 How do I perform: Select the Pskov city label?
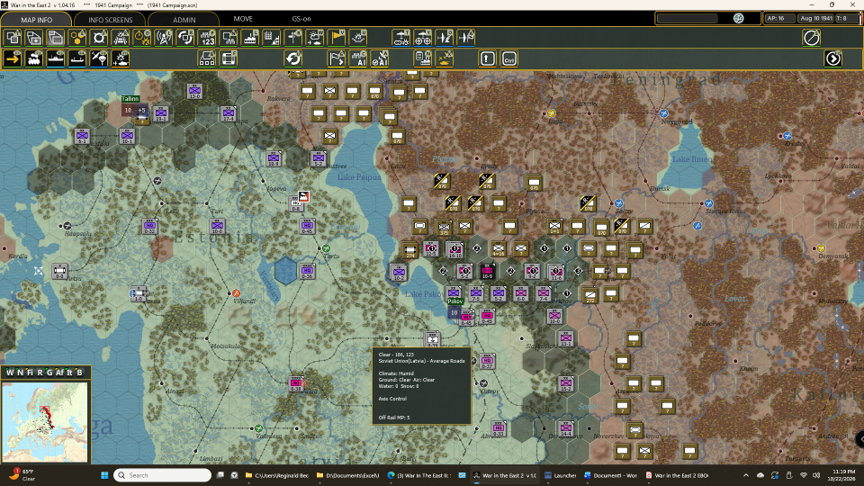[x=455, y=301]
